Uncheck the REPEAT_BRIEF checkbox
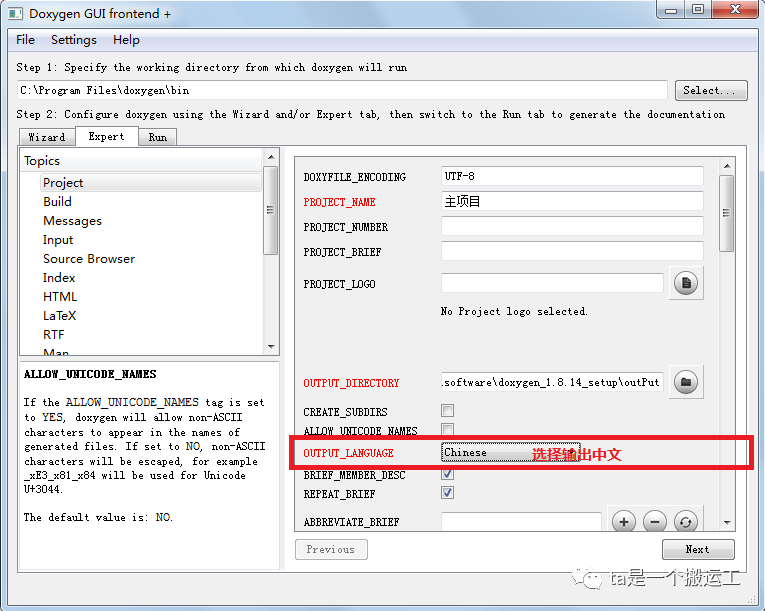This screenshot has height=611, width=765. (x=447, y=493)
